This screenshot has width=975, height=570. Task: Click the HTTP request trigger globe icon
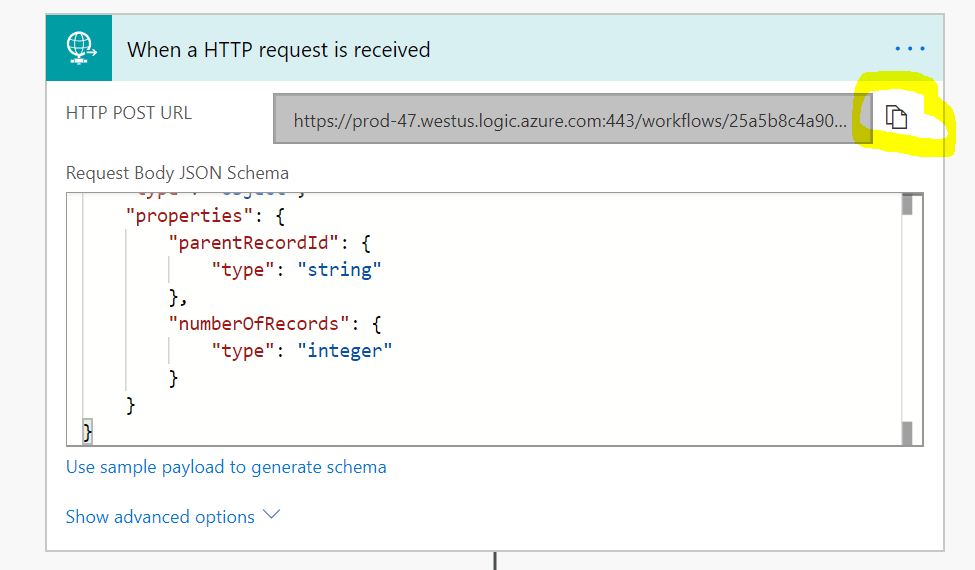pos(79,48)
